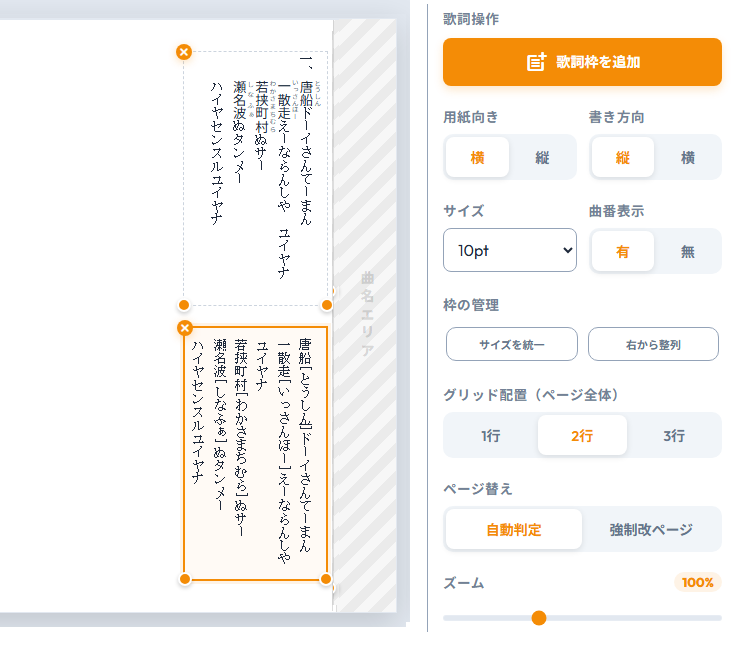Image resolution: width=741 pixels, height=648 pixels.
Task: Click the line 唐船[とうしん]ドーイさんてーまん in lower frame
Action: [x=305, y=445]
